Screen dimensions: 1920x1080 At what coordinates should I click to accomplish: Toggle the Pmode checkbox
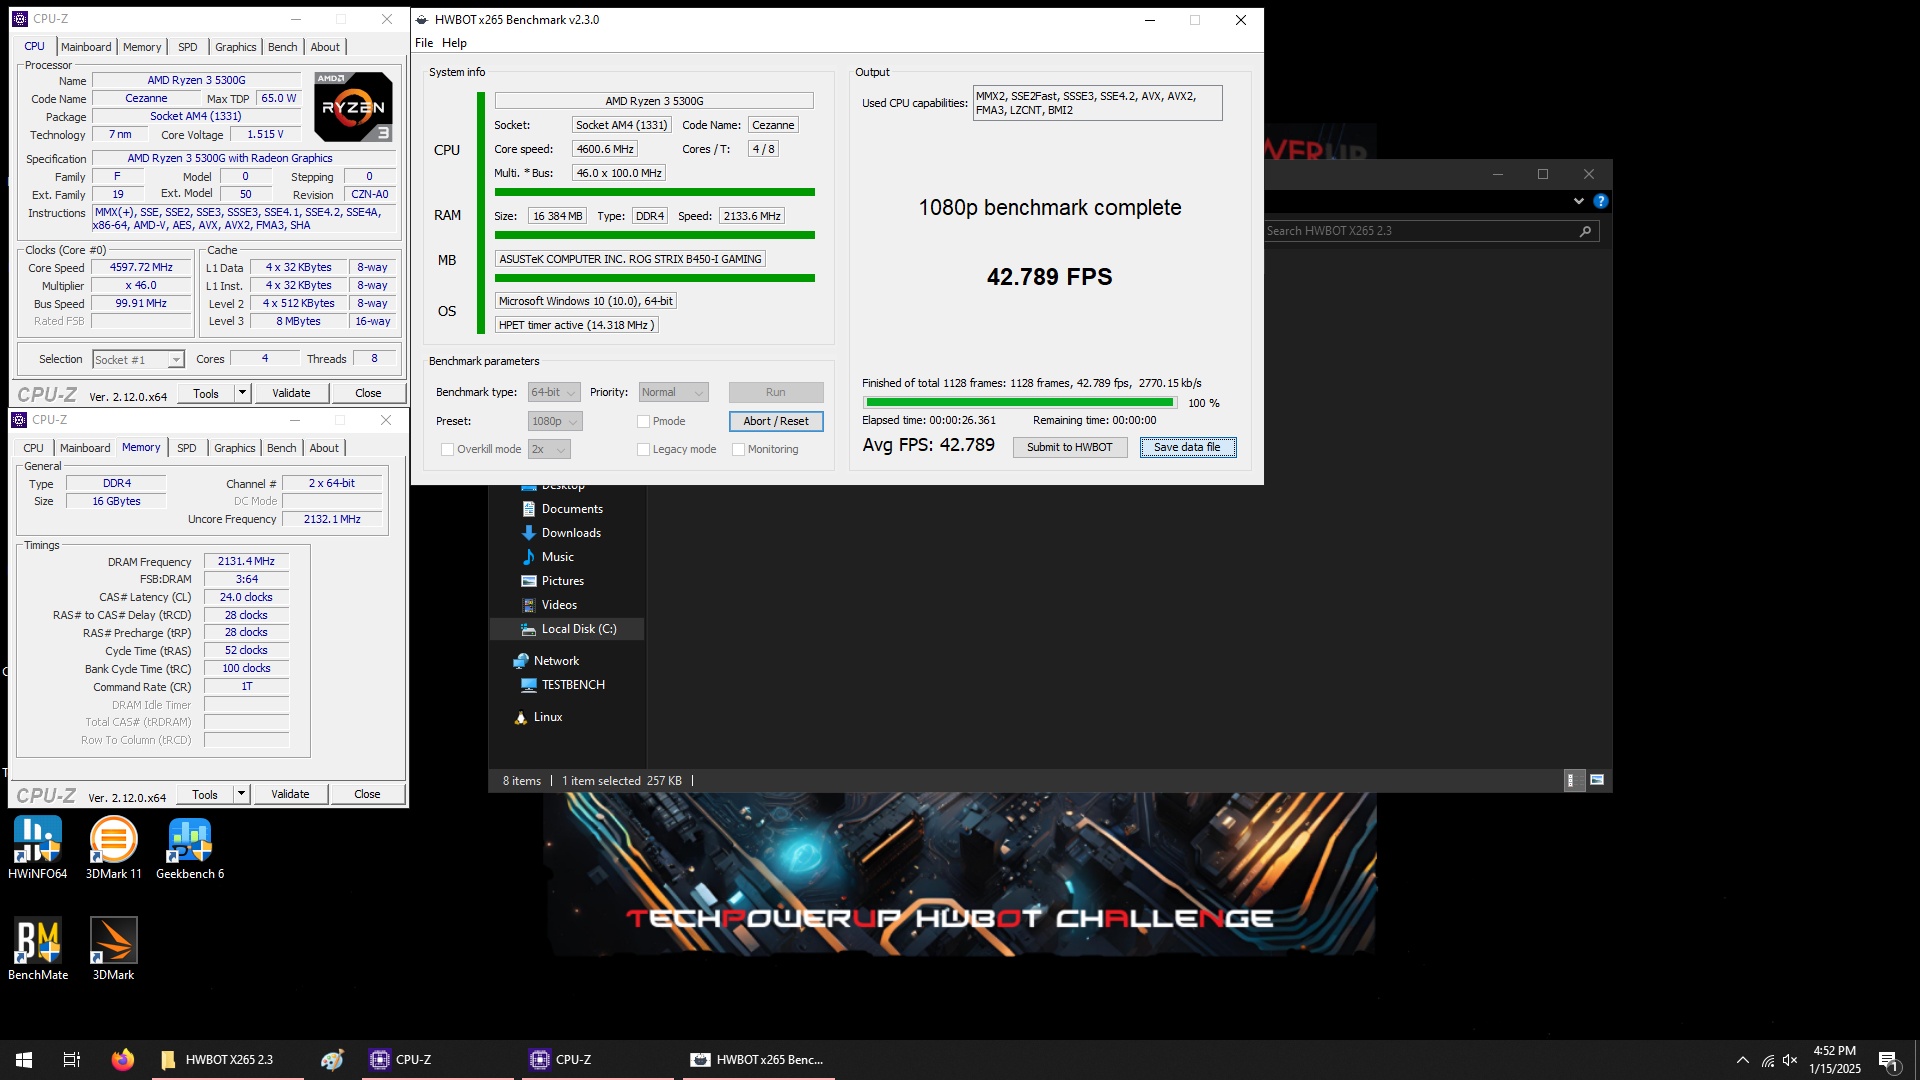[643, 422]
